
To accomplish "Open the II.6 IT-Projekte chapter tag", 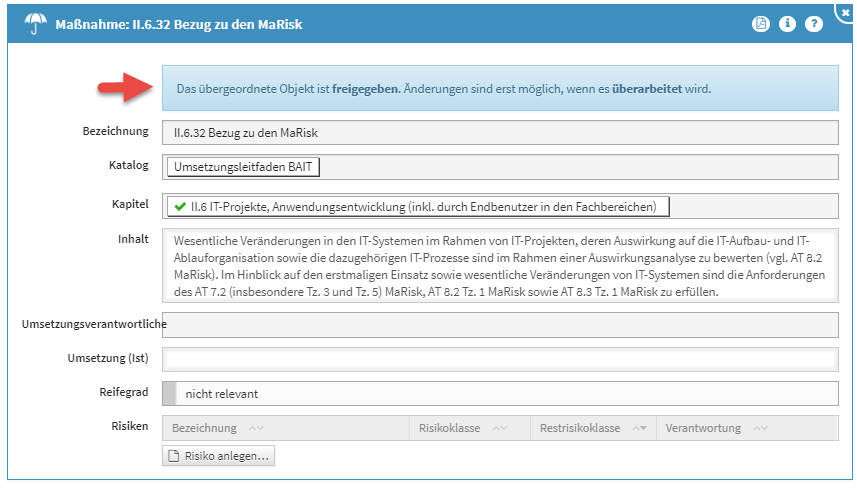I will (418, 207).
